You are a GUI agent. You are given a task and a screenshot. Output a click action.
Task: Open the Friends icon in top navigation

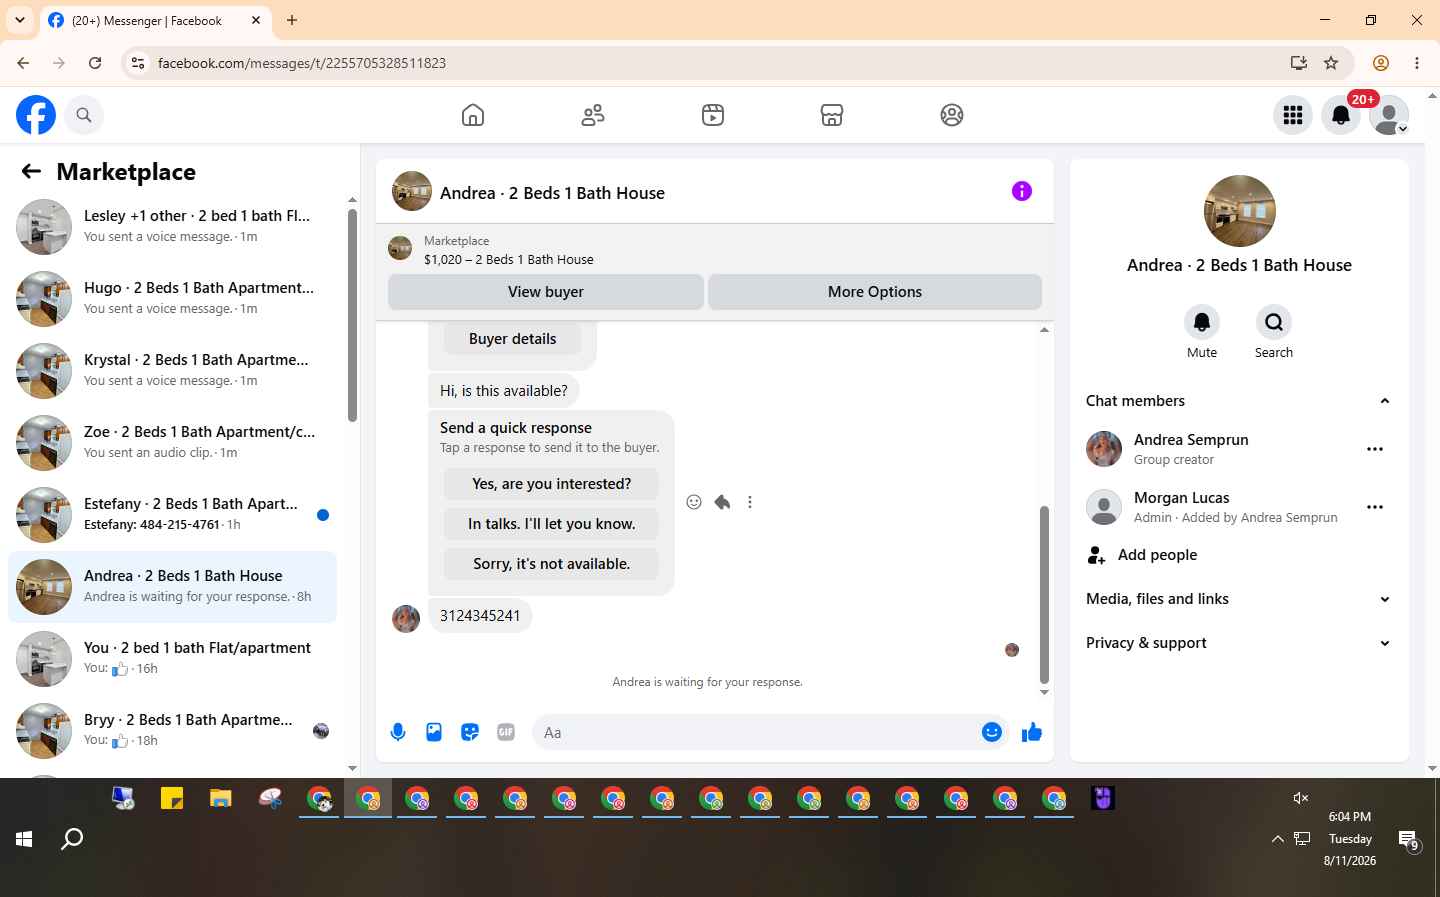(x=593, y=115)
